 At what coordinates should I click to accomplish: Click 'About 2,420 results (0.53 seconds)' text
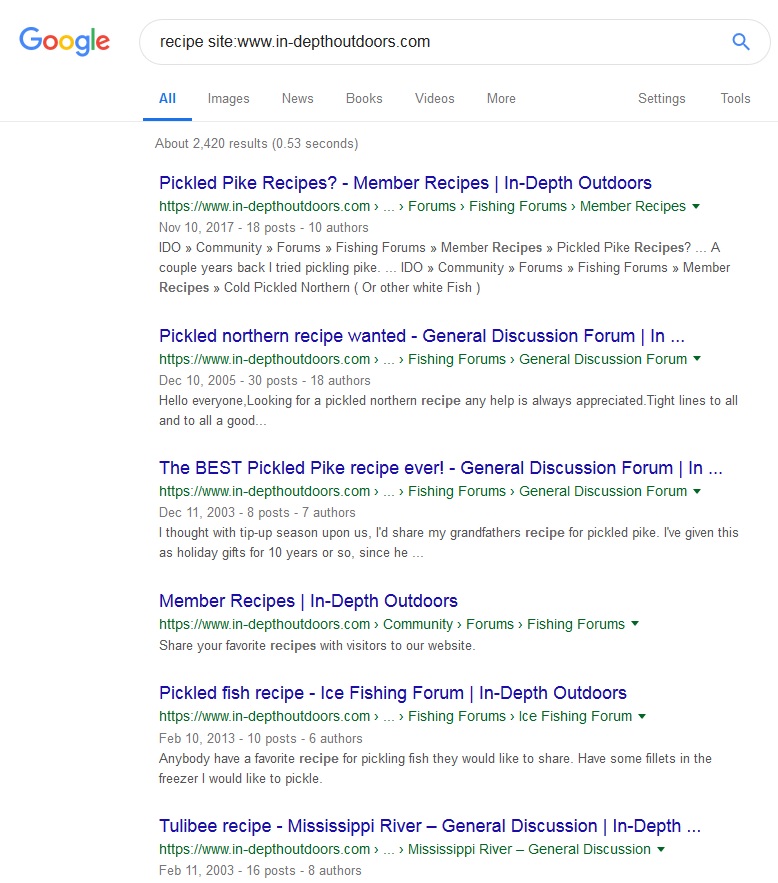point(257,144)
